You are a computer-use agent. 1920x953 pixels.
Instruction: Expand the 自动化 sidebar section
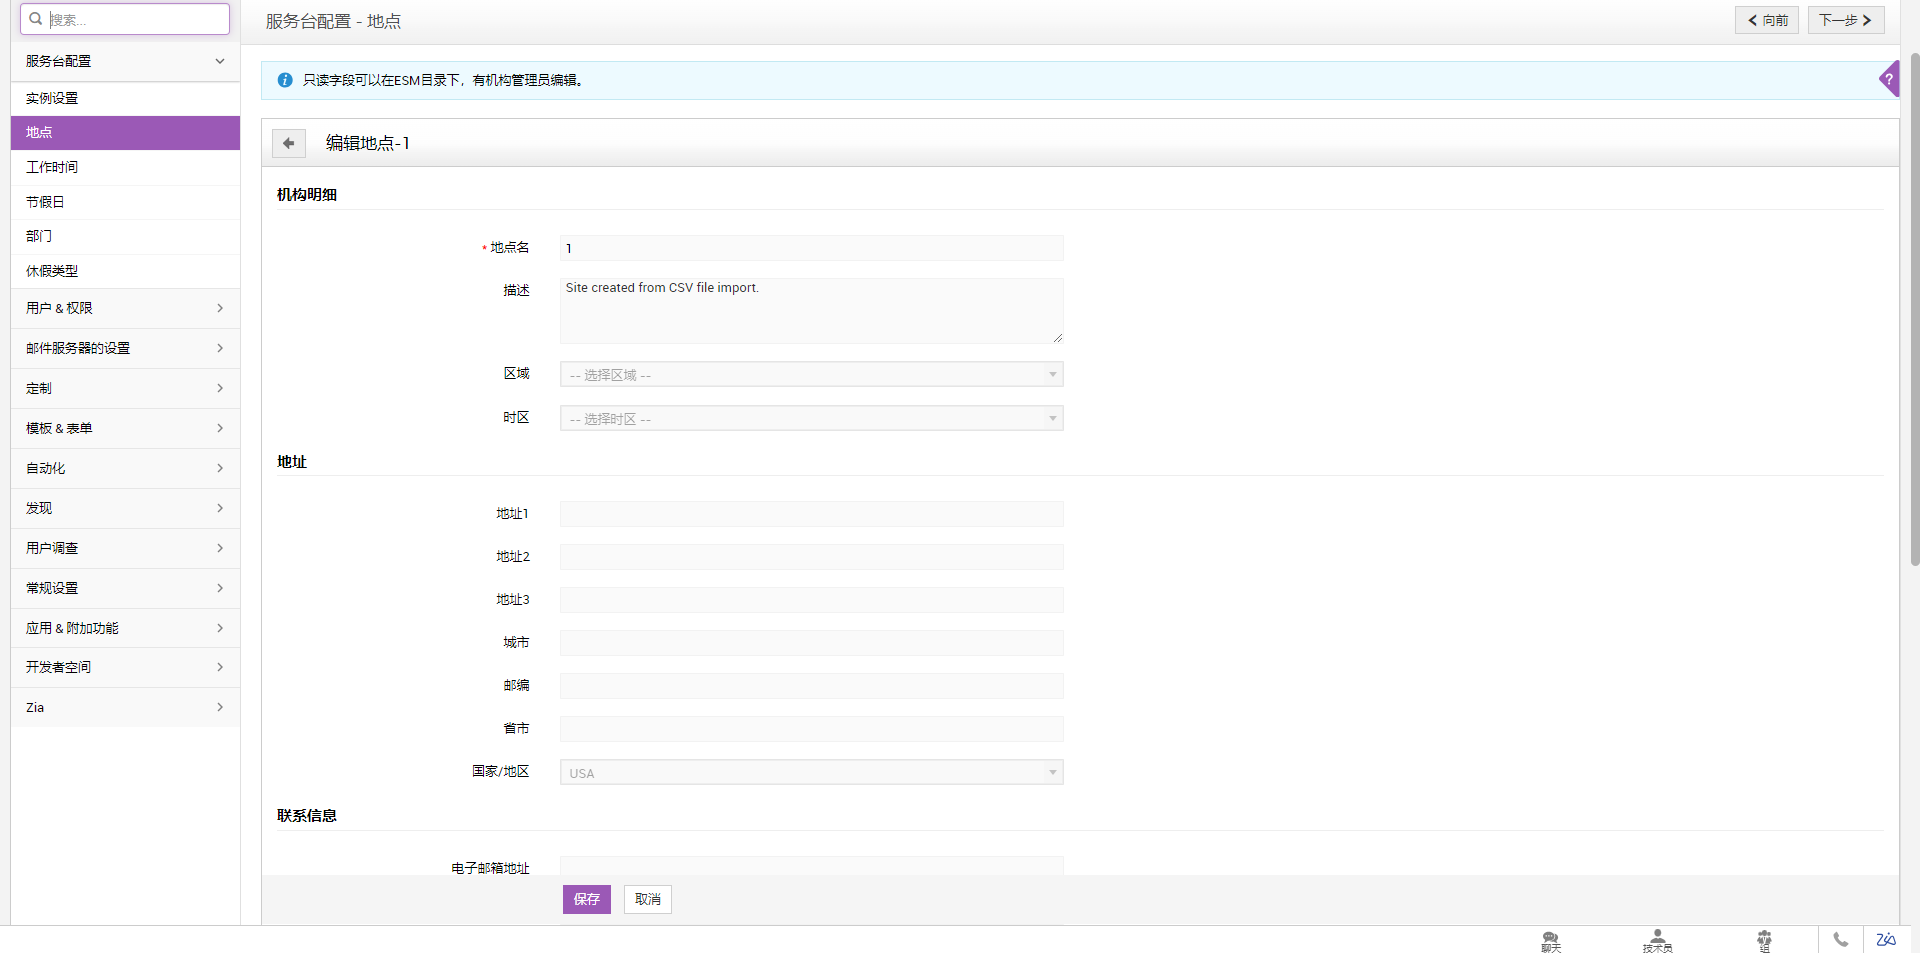(x=125, y=468)
